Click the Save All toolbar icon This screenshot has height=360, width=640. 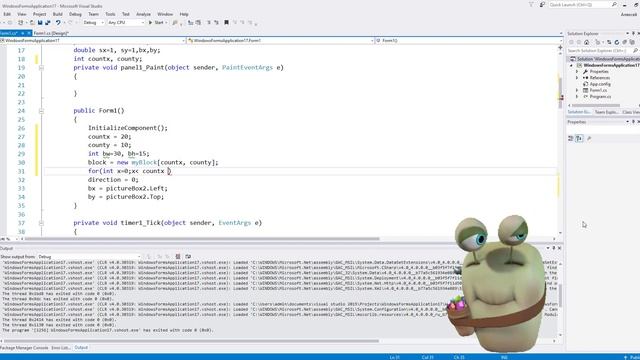tap(48, 22)
